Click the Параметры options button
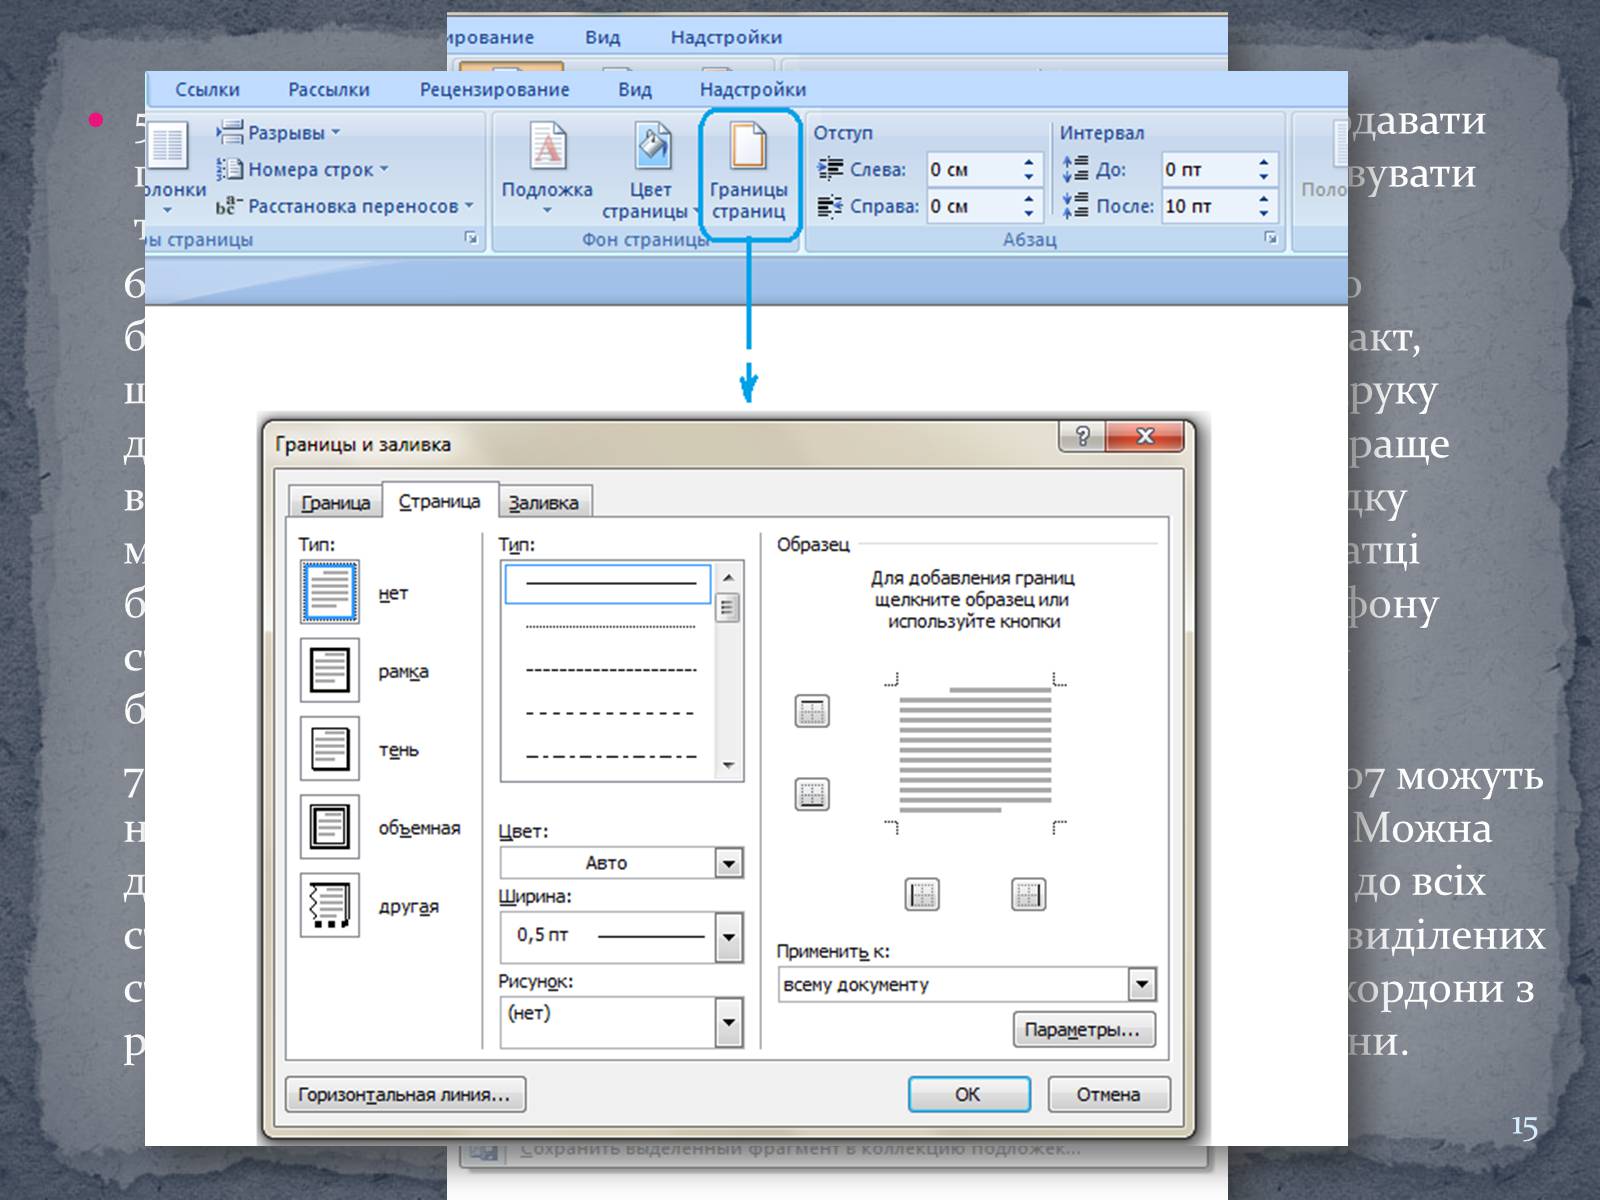1600x1200 pixels. tap(1084, 1029)
